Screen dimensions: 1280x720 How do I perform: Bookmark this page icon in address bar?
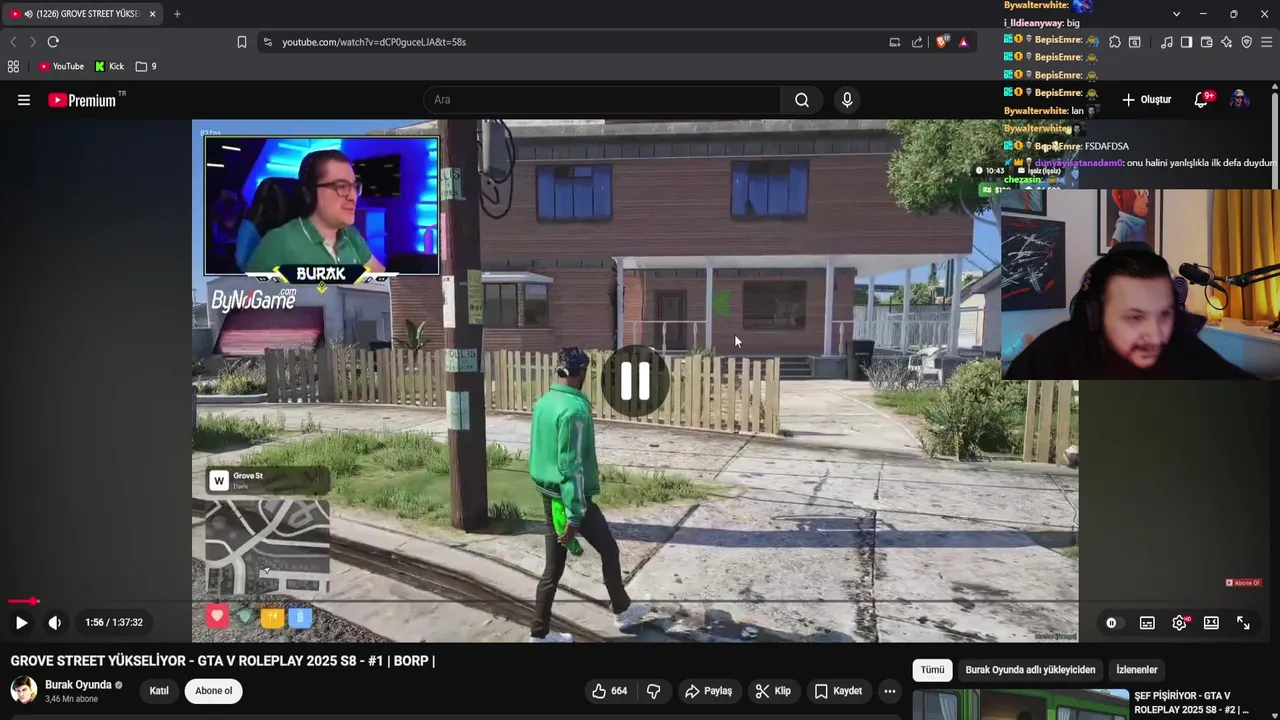[242, 42]
